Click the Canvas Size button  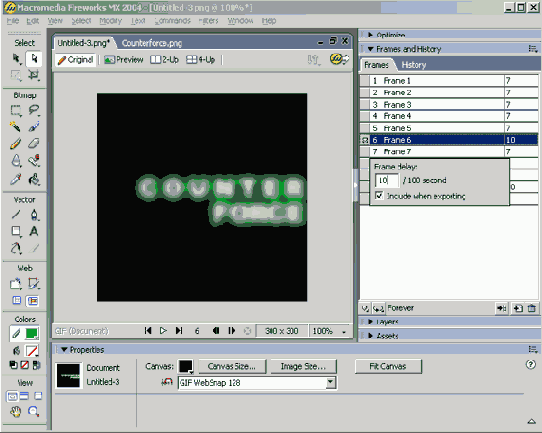232,366
